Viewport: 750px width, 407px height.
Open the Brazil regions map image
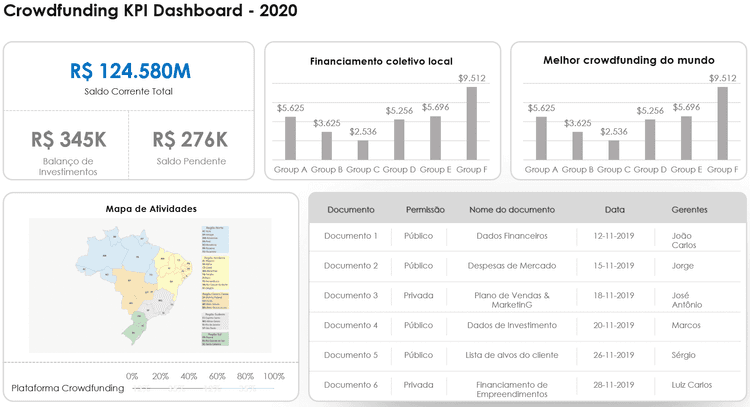(150, 286)
